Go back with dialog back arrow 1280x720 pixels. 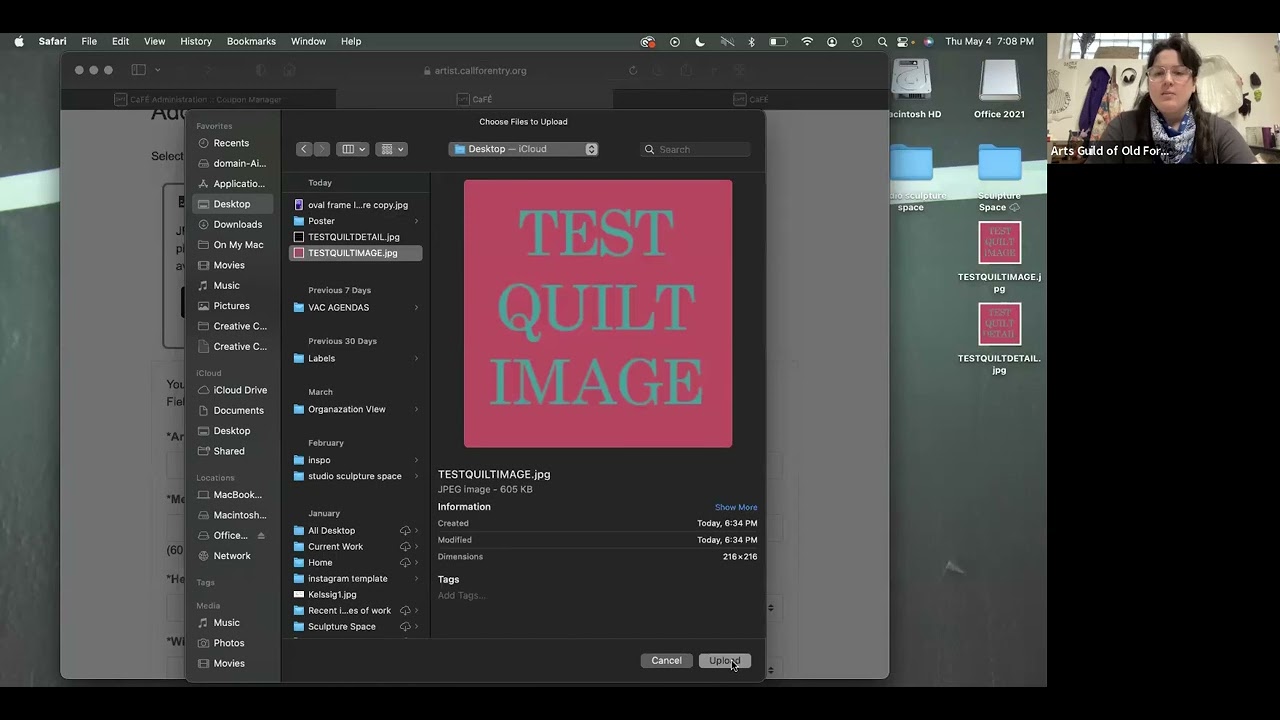click(304, 149)
